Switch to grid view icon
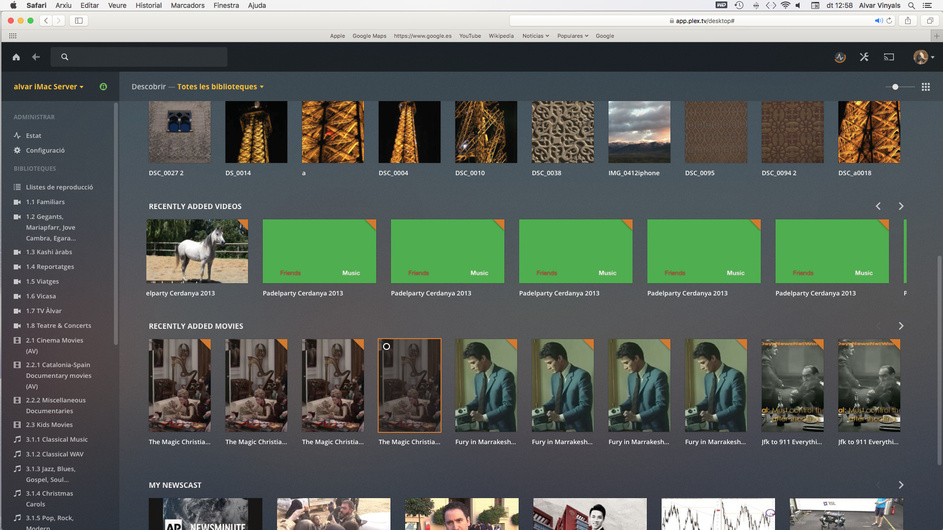The height and width of the screenshot is (530, 943). pyautogui.click(x=926, y=87)
